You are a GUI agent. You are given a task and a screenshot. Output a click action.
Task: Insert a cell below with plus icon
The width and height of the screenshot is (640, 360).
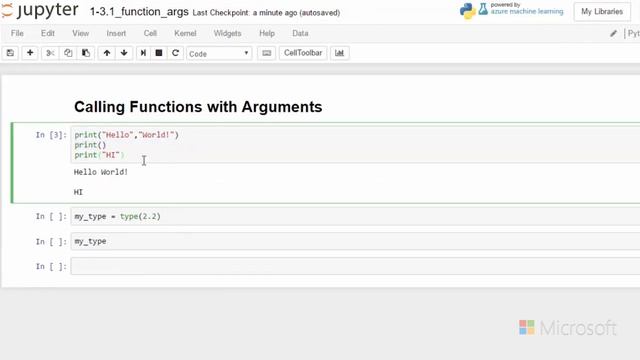(30, 53)
